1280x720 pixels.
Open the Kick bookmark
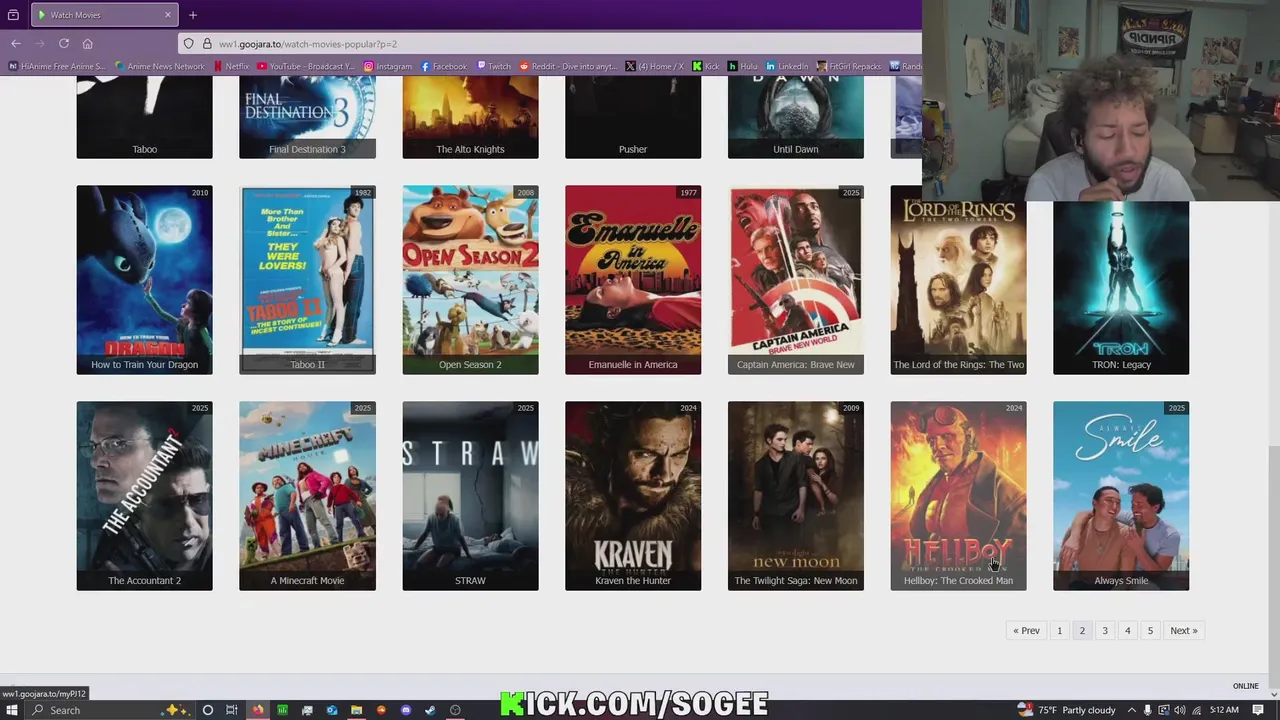(706, 66)
